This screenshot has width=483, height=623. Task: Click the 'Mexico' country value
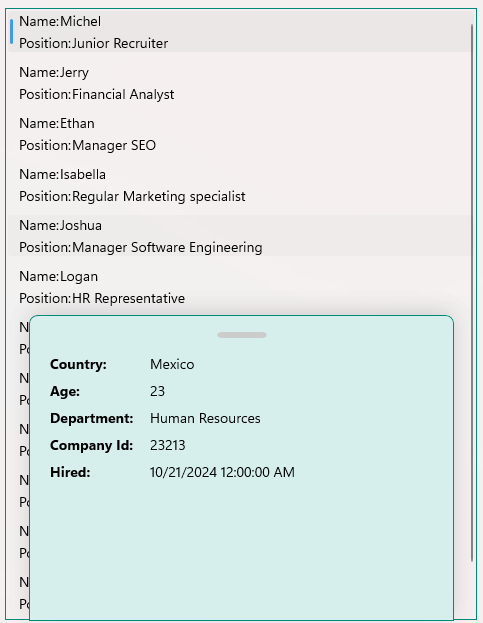click(x=172, y=364)
